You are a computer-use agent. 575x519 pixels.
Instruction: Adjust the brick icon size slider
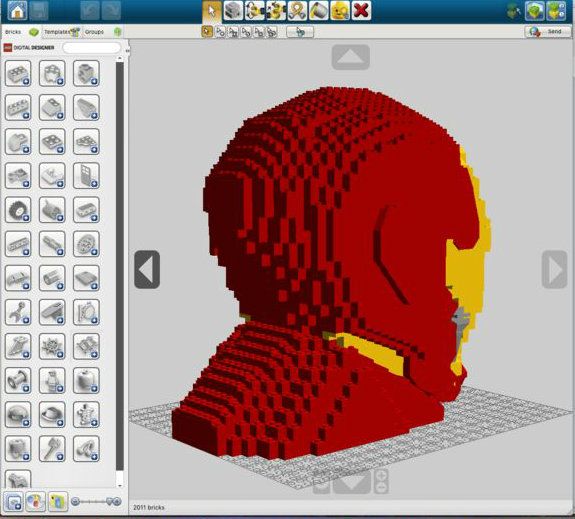coord(96,501)
